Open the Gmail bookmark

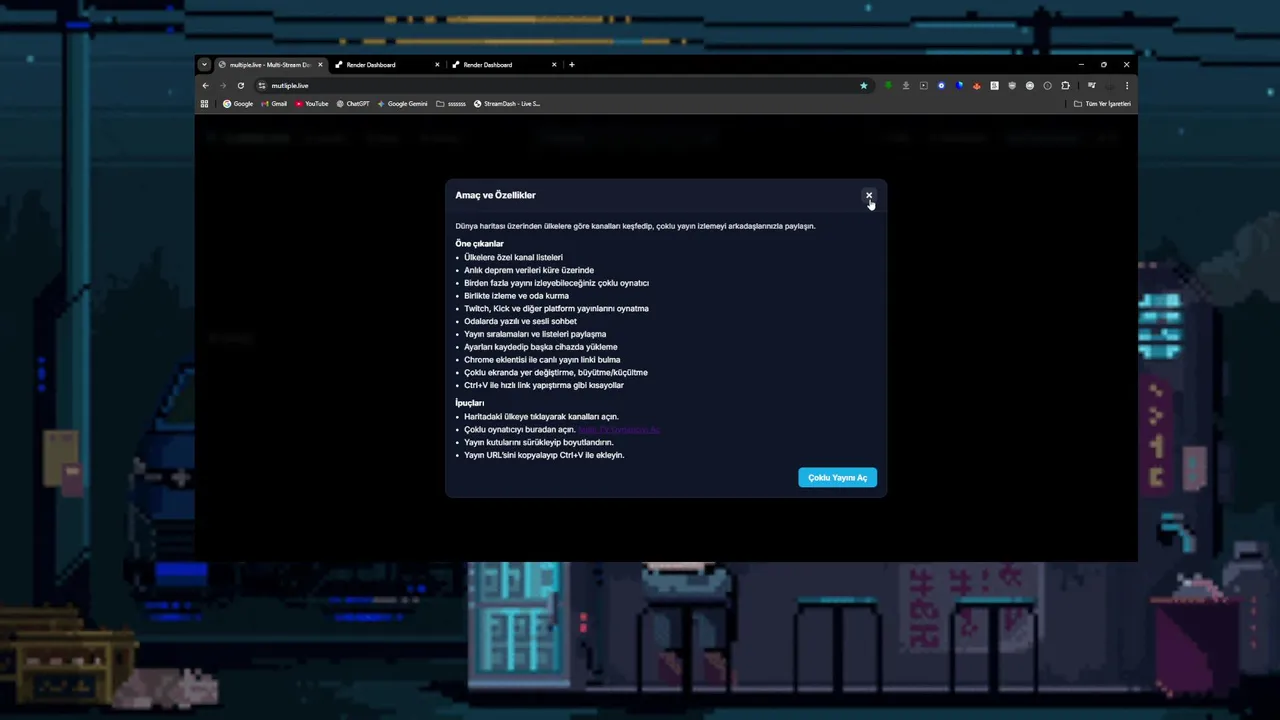(274, 104)
